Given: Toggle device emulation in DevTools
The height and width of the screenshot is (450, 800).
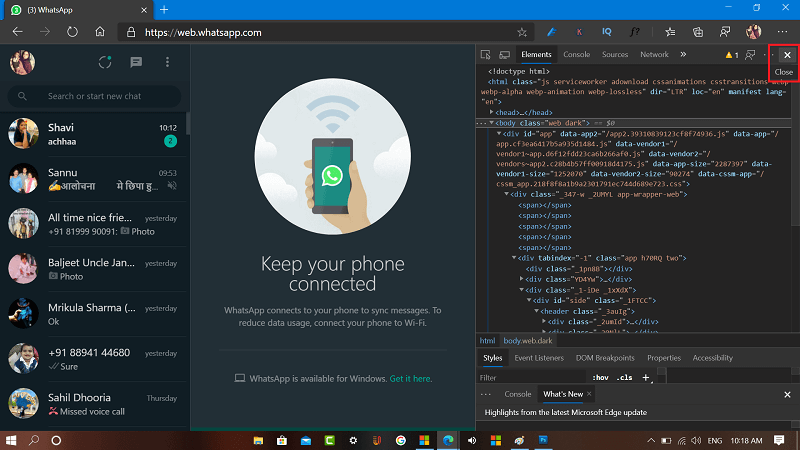Looking at the screenshot, I should click(505, 55).
